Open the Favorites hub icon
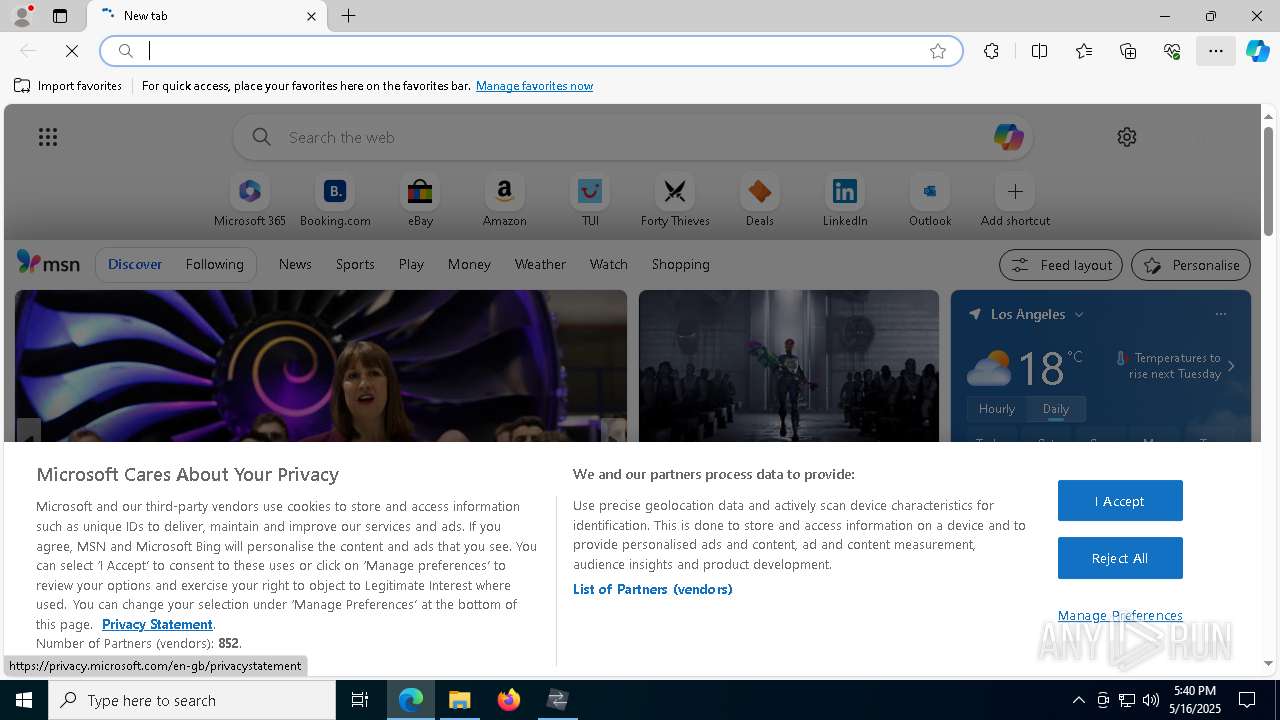Viewport: 1280px width, 720px height. click(x=1084, y=51)
